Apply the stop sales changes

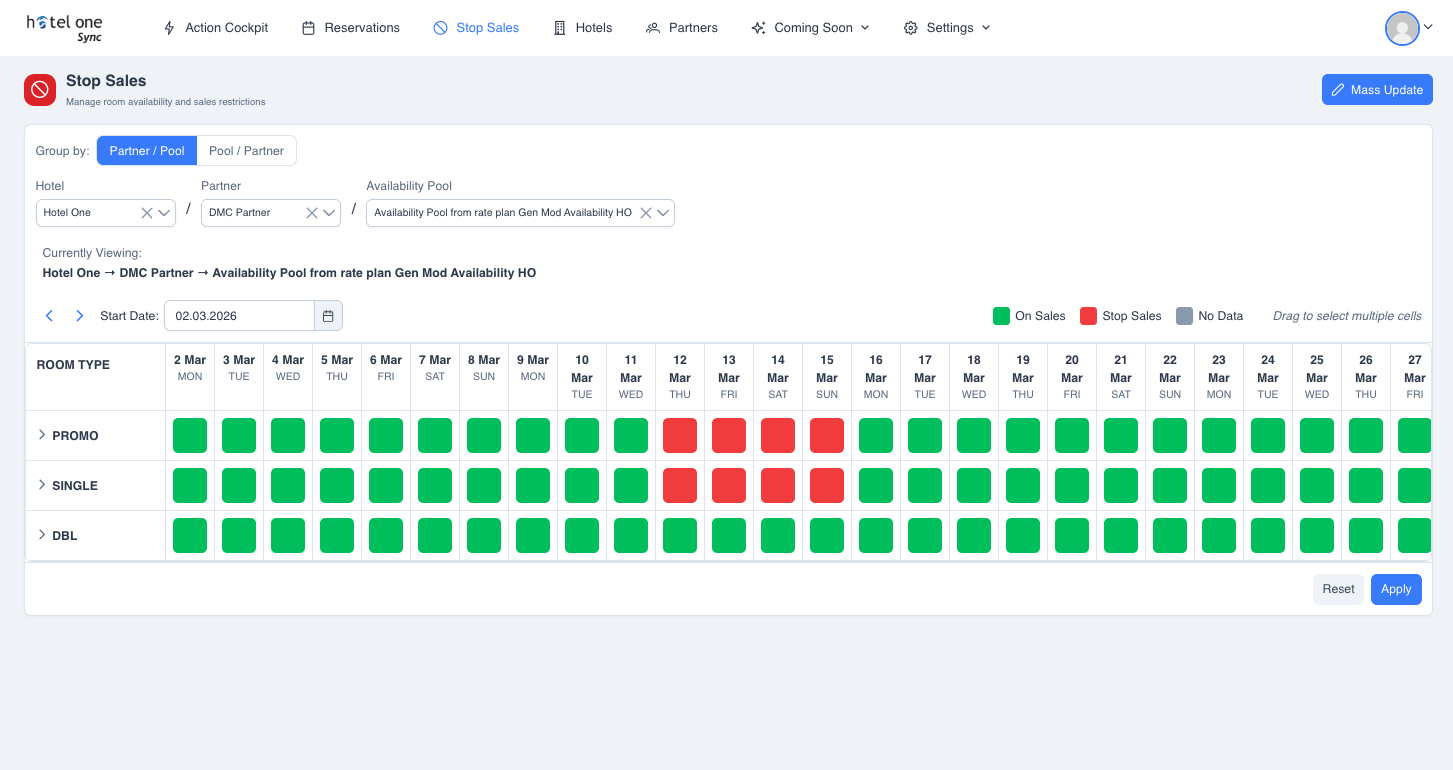click(1396, 589)
